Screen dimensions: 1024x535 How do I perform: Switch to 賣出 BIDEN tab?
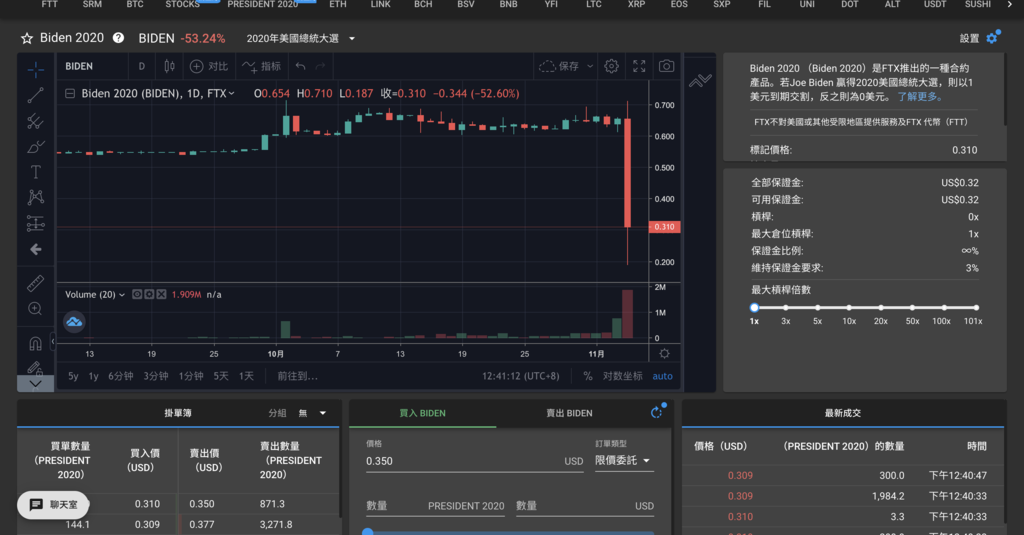(569, 413)
